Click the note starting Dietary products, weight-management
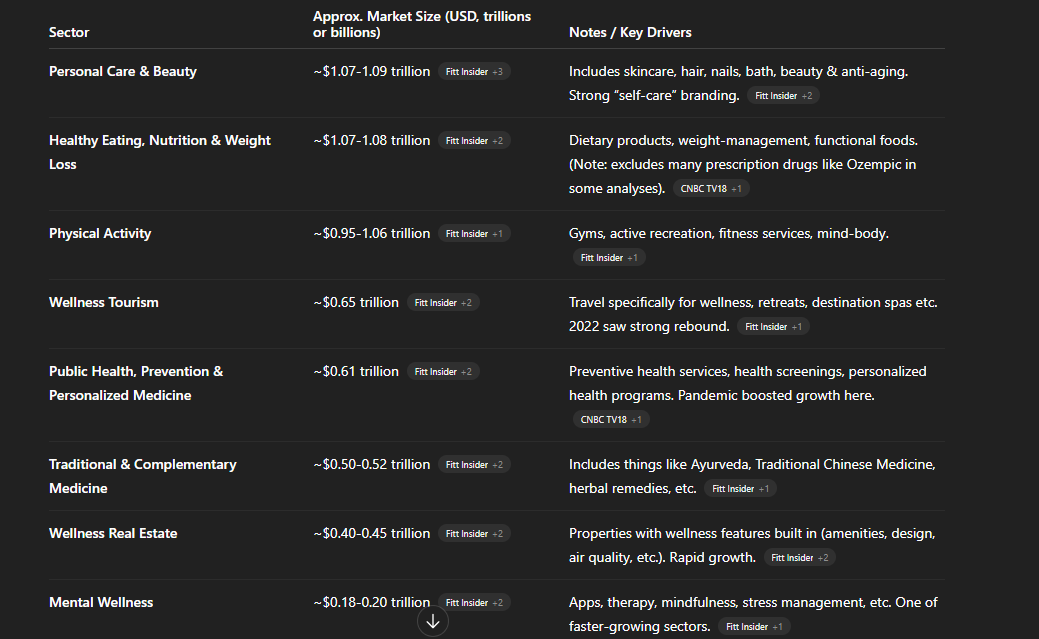 743,164
